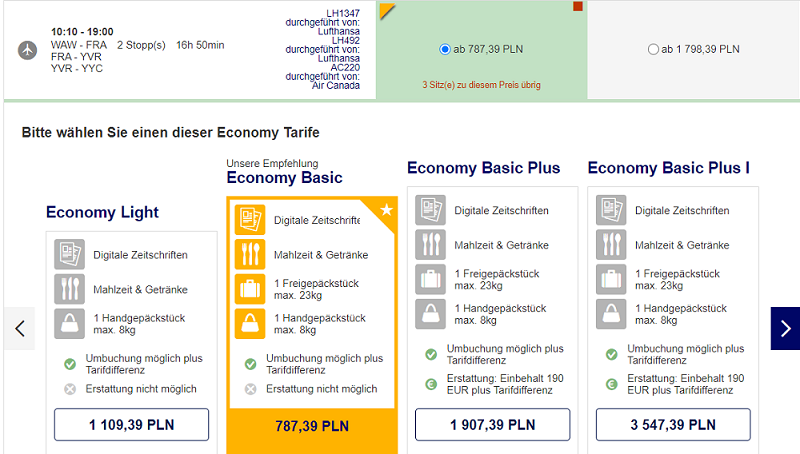Viewport: 800px width, 454px height.
Task: Open the Economy Basic Plus heading
Action: [x=483, y=168]
